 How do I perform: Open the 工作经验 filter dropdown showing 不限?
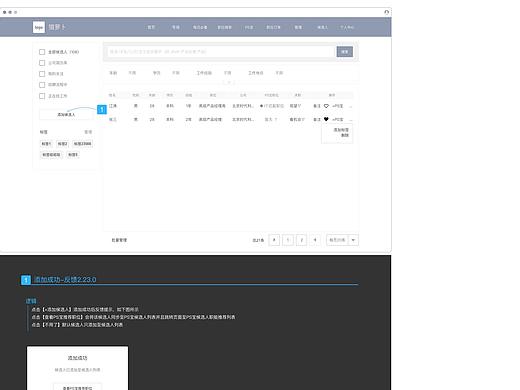click(227, 73)
